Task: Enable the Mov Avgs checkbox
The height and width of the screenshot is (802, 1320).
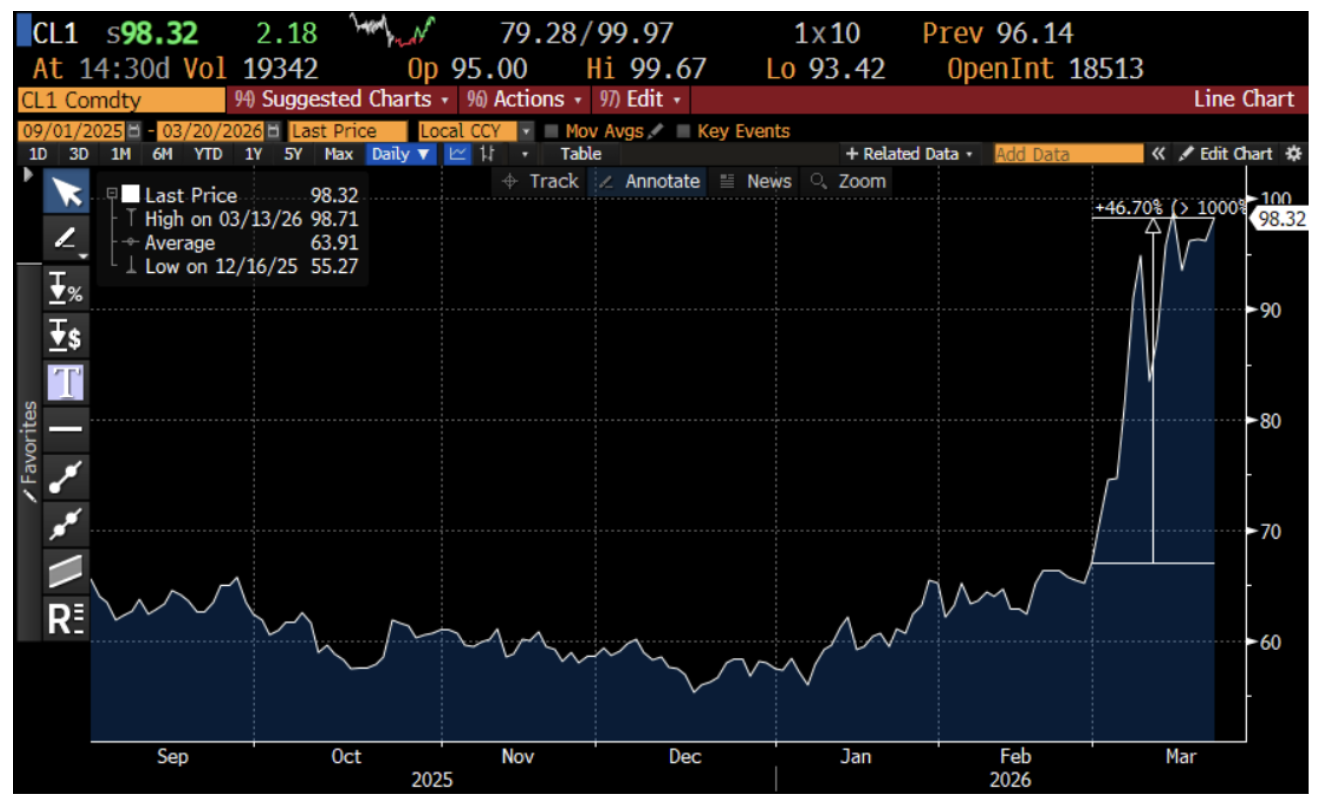Action: (550, 131)
